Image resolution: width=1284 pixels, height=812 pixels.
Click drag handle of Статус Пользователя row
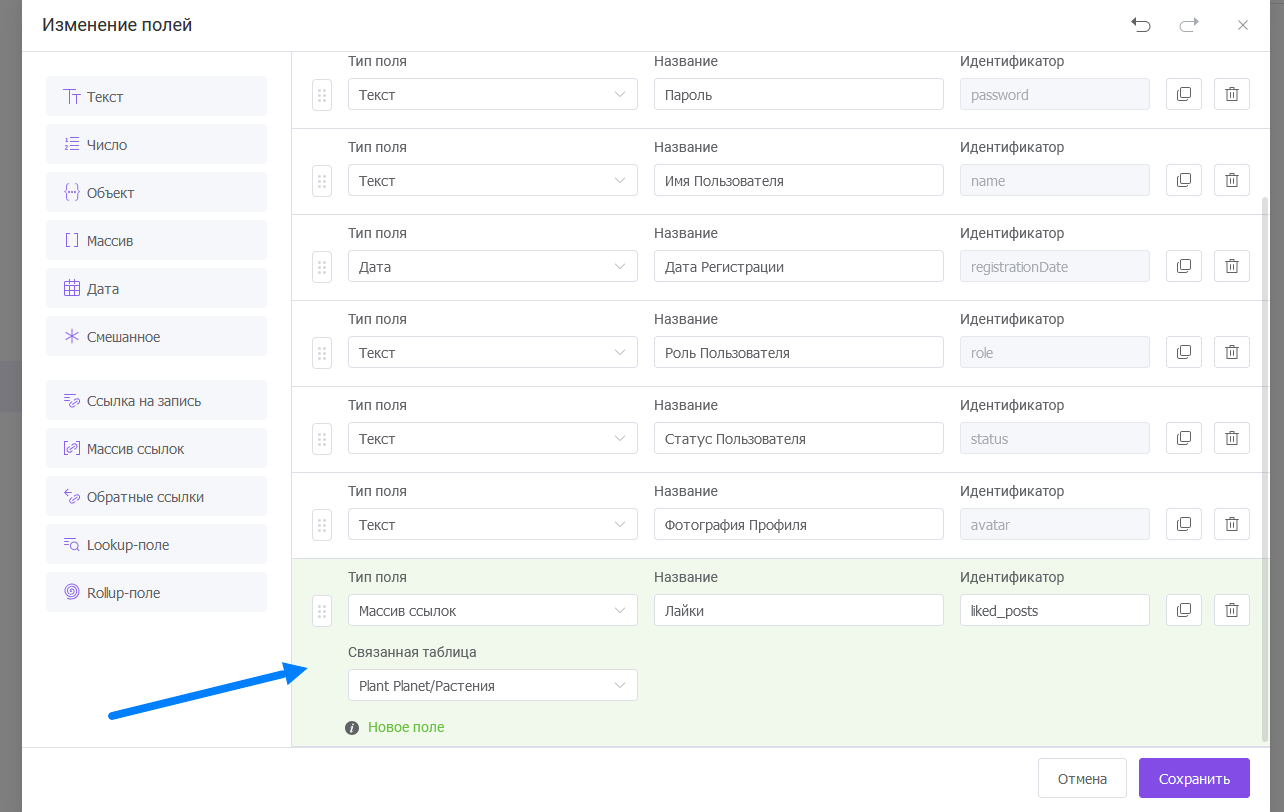pos(322,439)
